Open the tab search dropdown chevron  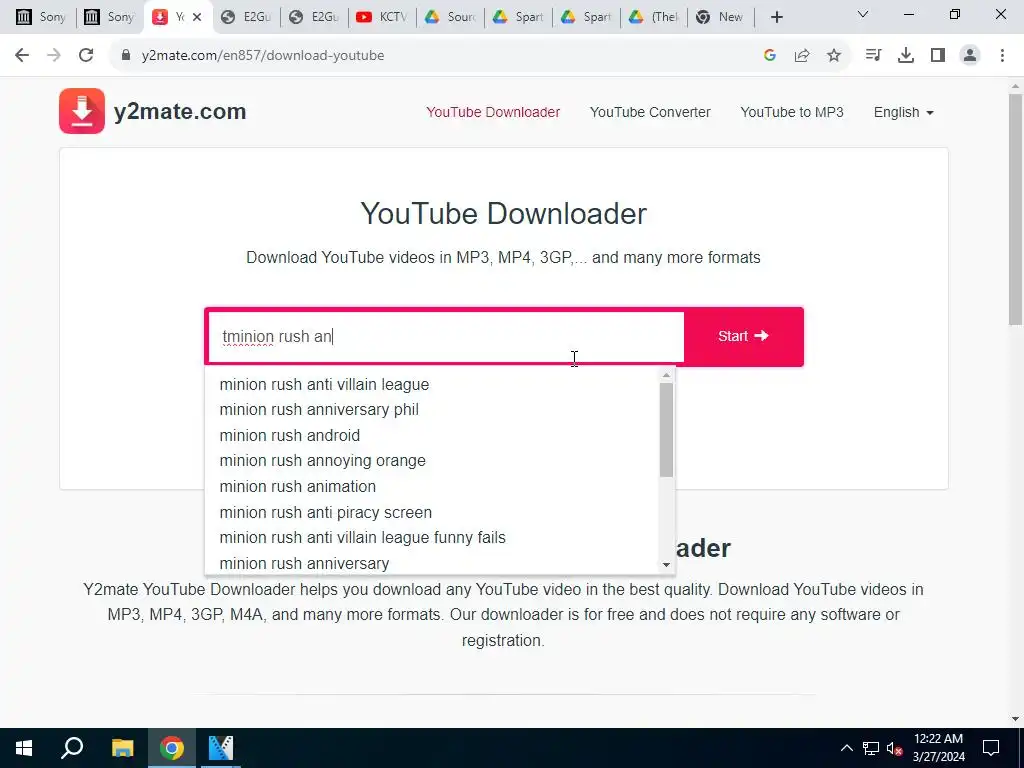click(x=863, y=14)
